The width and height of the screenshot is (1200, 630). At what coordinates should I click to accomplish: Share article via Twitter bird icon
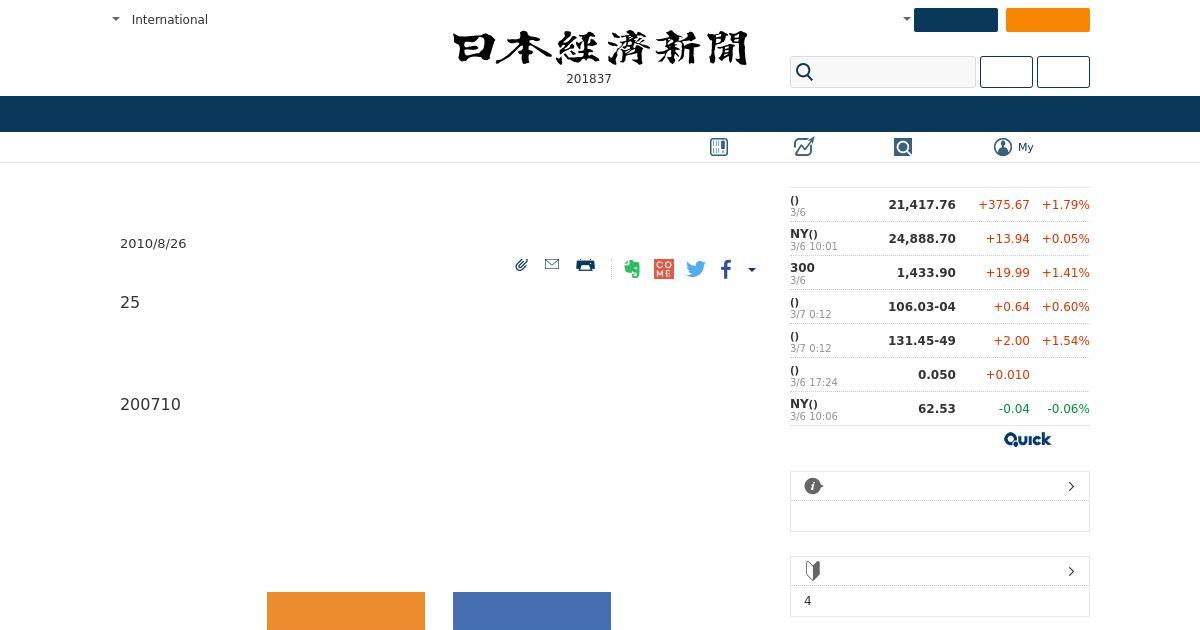click(696, 269)
